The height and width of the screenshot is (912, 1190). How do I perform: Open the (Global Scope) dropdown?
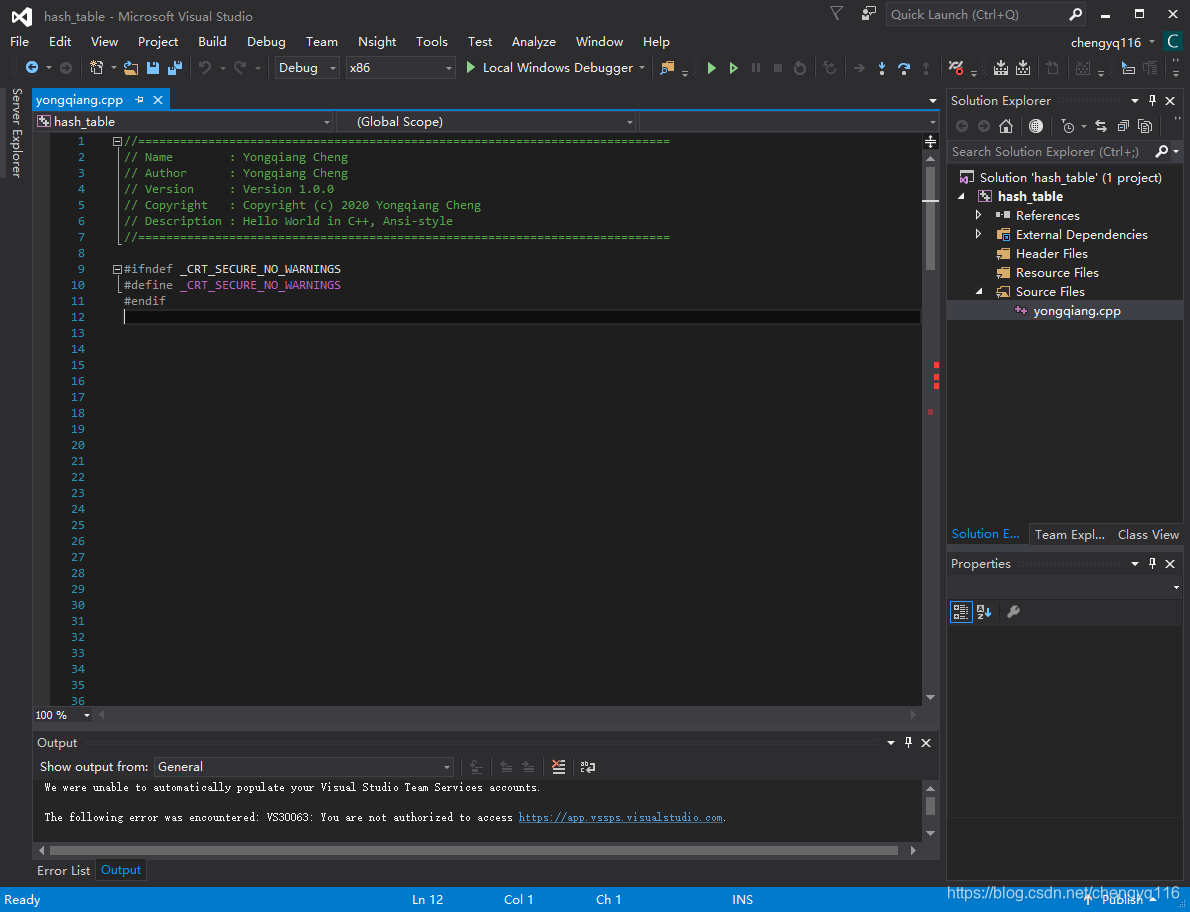pyautogui.click(x=486, y=121)
